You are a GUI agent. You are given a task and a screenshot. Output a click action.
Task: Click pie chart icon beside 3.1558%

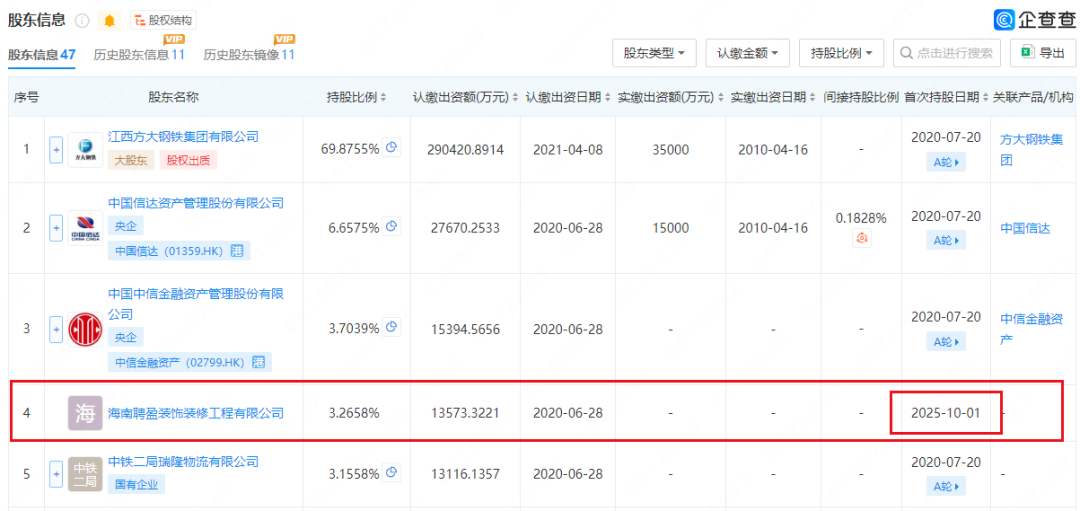(391, 472)
